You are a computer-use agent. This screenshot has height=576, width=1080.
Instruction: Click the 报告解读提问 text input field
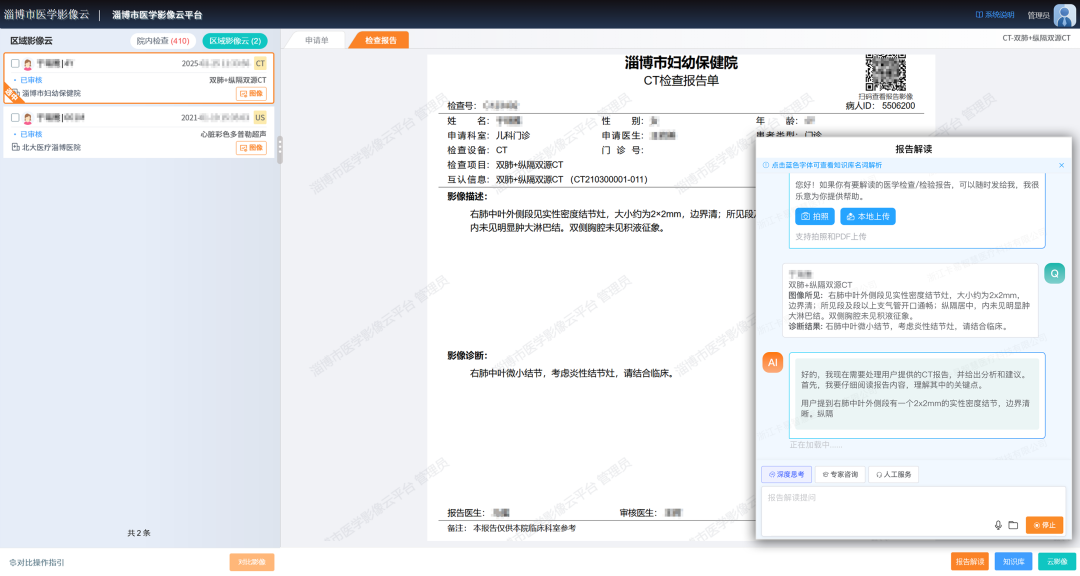coord(870,498)
